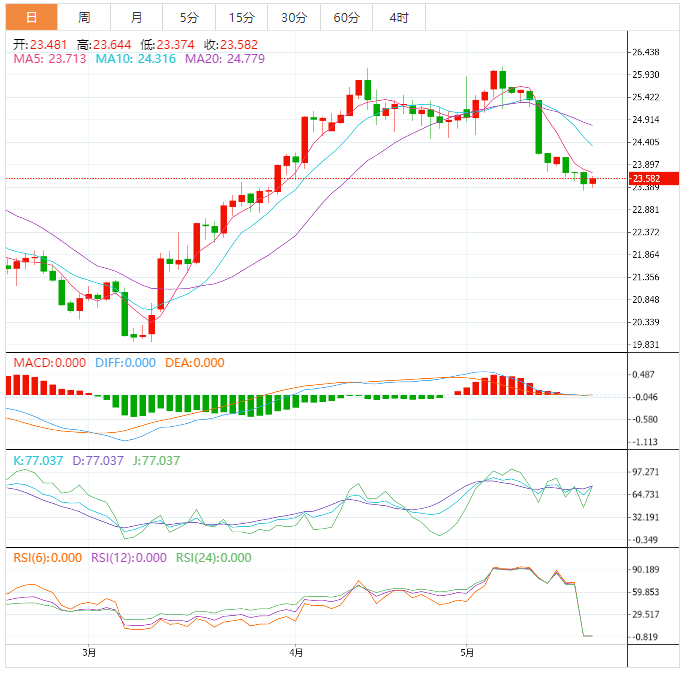Click the 25.930 price axis value
Image resolution: width=688 pixels, height=675 pixels.
(x=645, y=75)
